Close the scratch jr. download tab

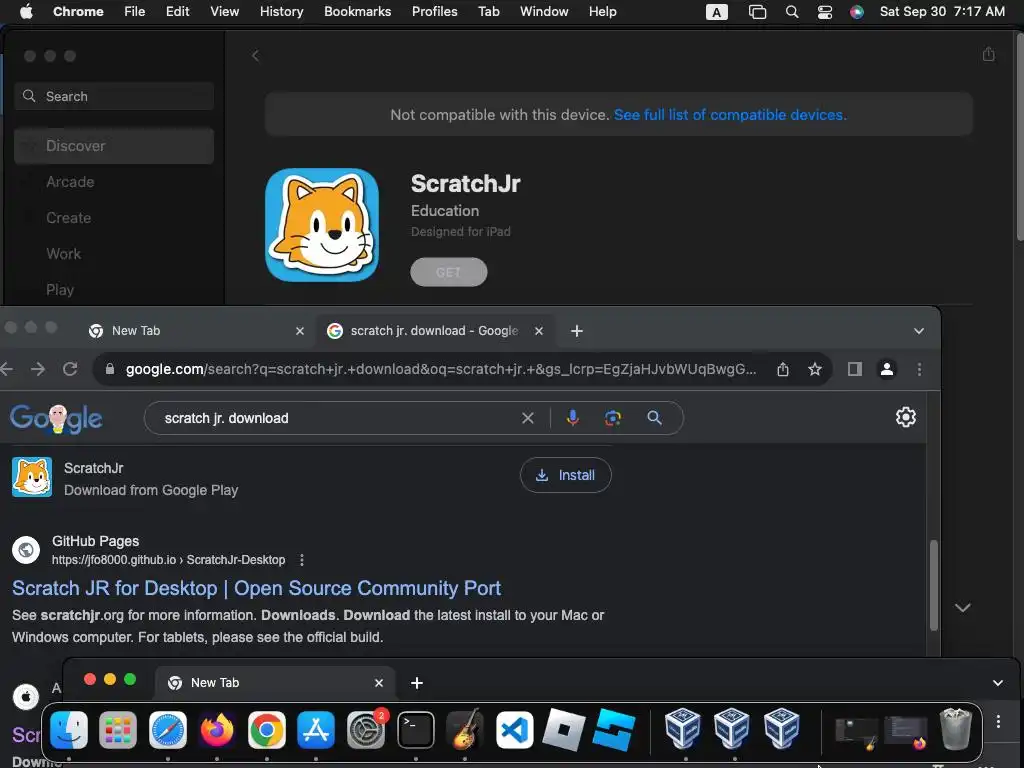pos(539,331)
